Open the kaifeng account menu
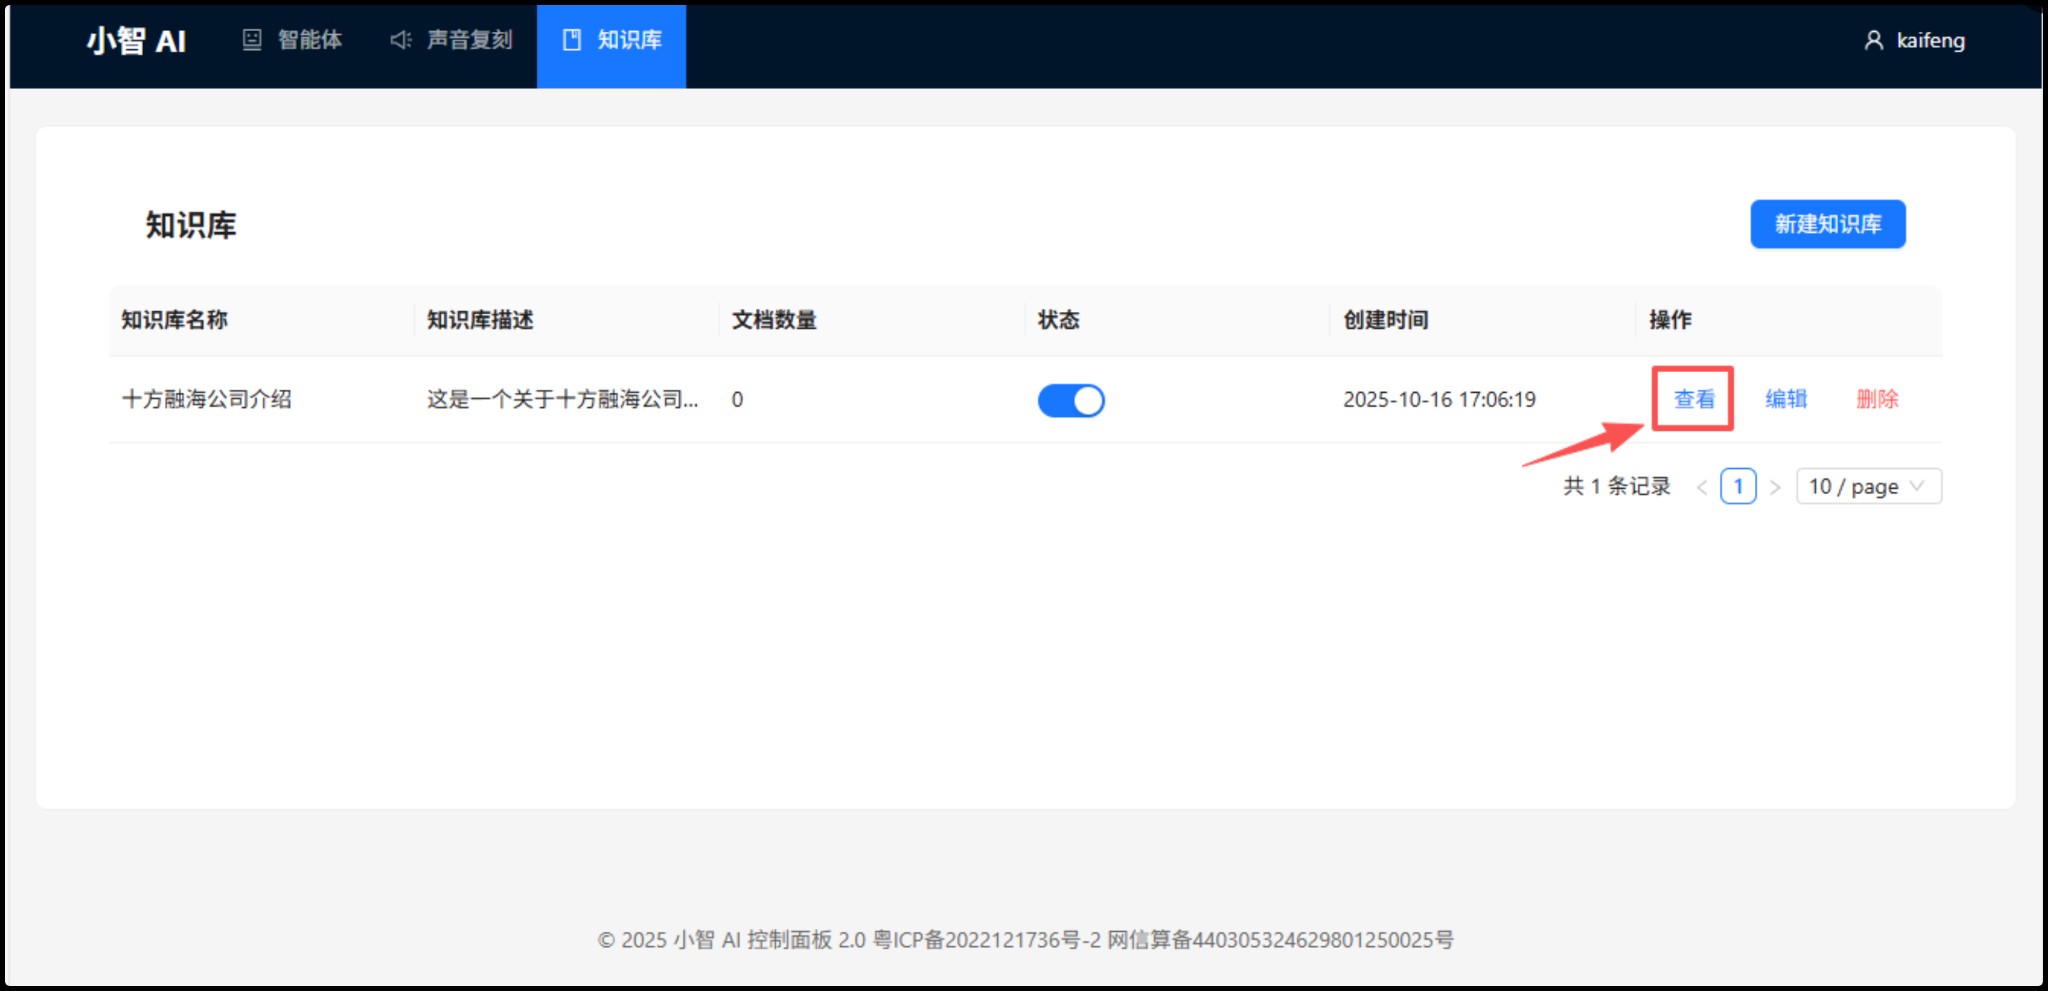Image resolution: width=2048 pixels, height=991 pixels. coord(1915,40)
